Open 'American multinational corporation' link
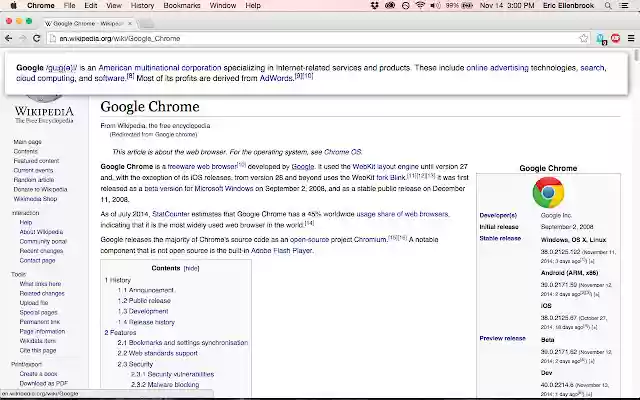This screenshot has width=640, height=400. (x=160, y=68)
